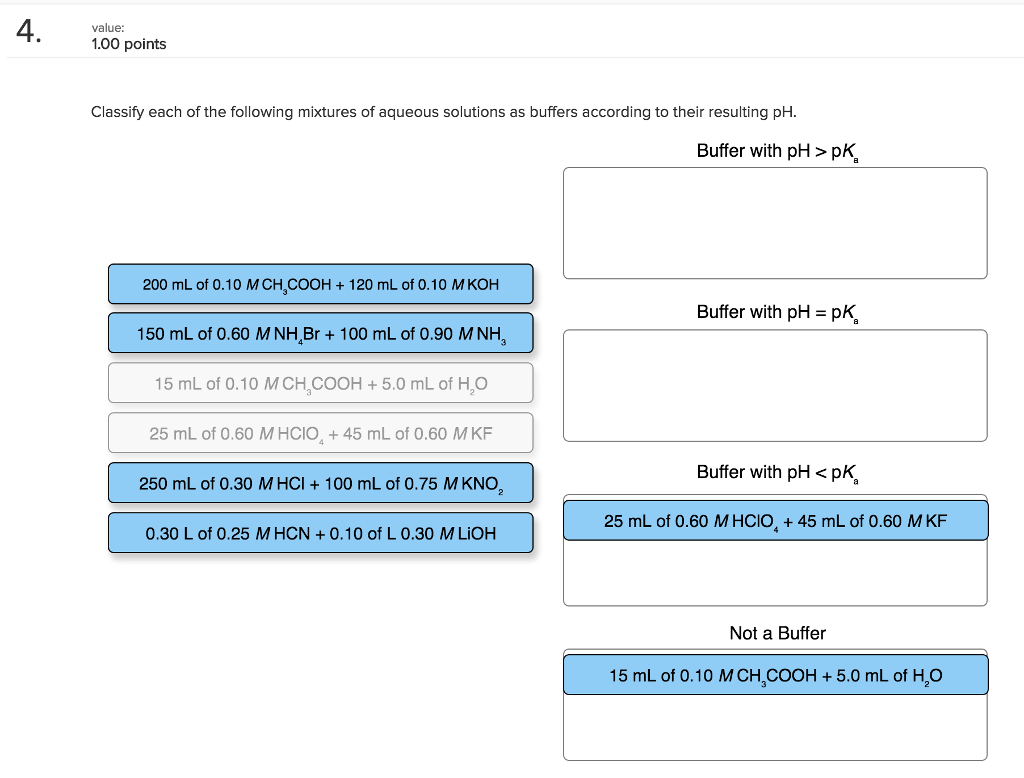This screenshot has width=1024, height=778.
Task: Click the Not a Buffer category label
Action: (775, 633)
